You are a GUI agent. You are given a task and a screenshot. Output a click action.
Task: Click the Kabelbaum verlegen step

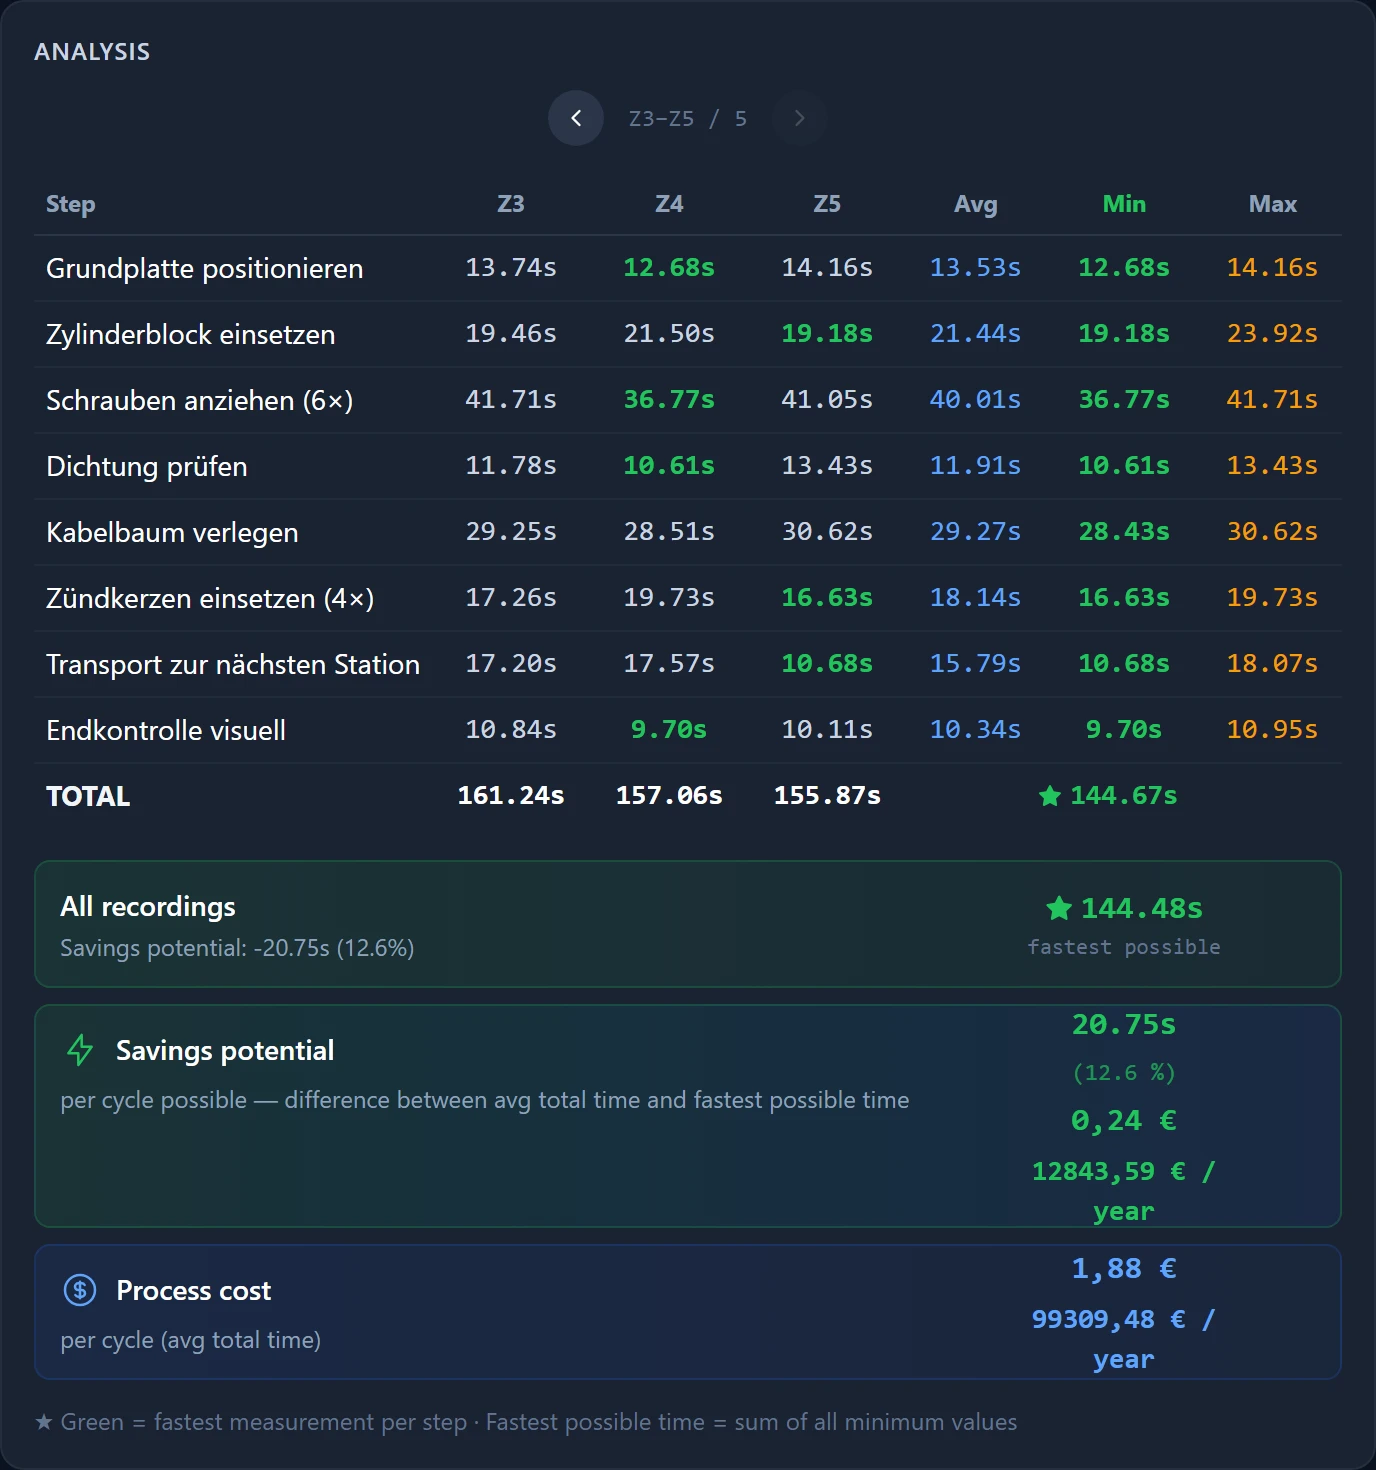(172, 532)
